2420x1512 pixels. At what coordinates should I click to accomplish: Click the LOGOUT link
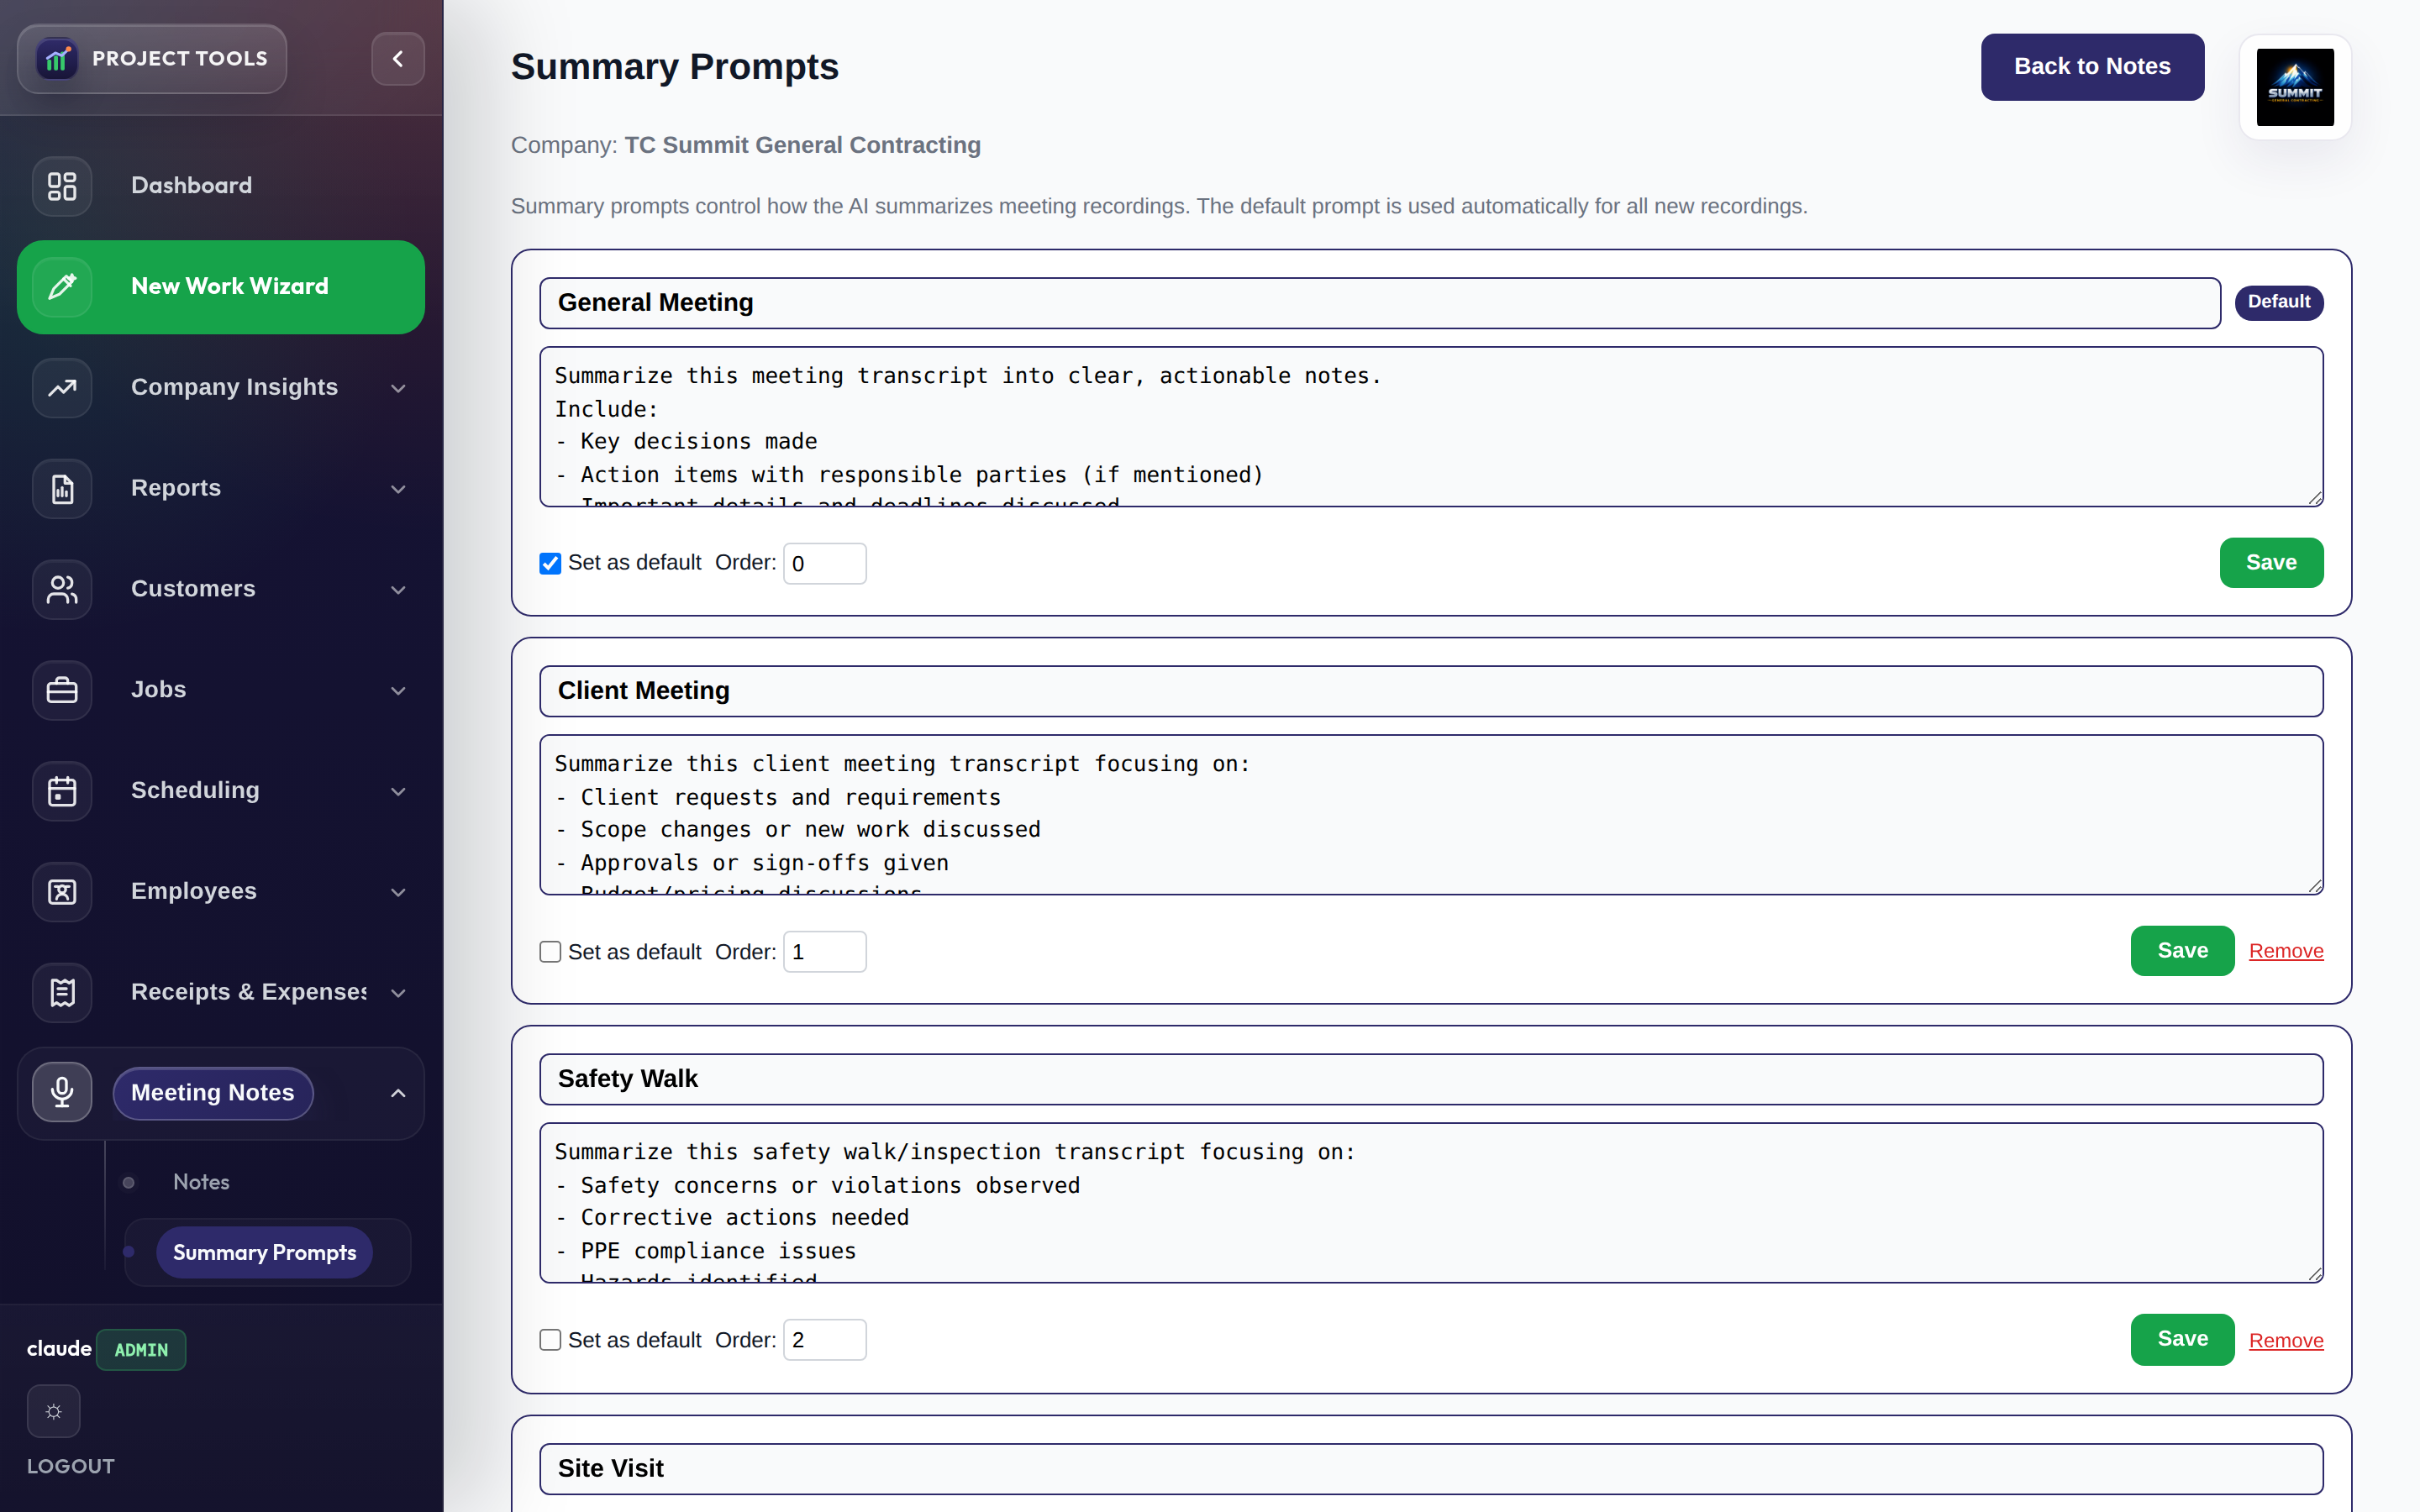(71, 1466)
